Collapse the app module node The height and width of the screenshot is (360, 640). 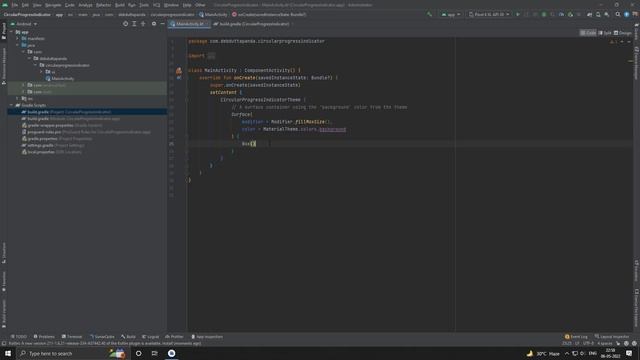pyautogui.click(x=11, y=32)
